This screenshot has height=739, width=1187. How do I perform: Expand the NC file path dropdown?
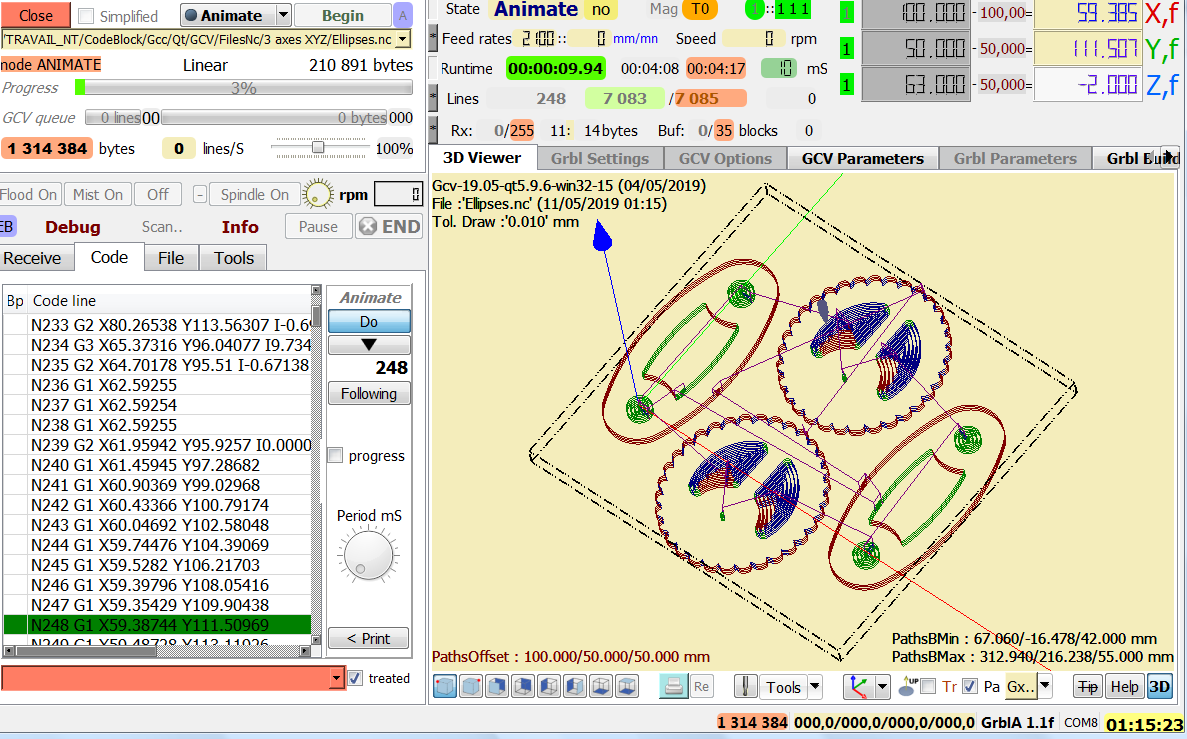click(x=403, y=39)
